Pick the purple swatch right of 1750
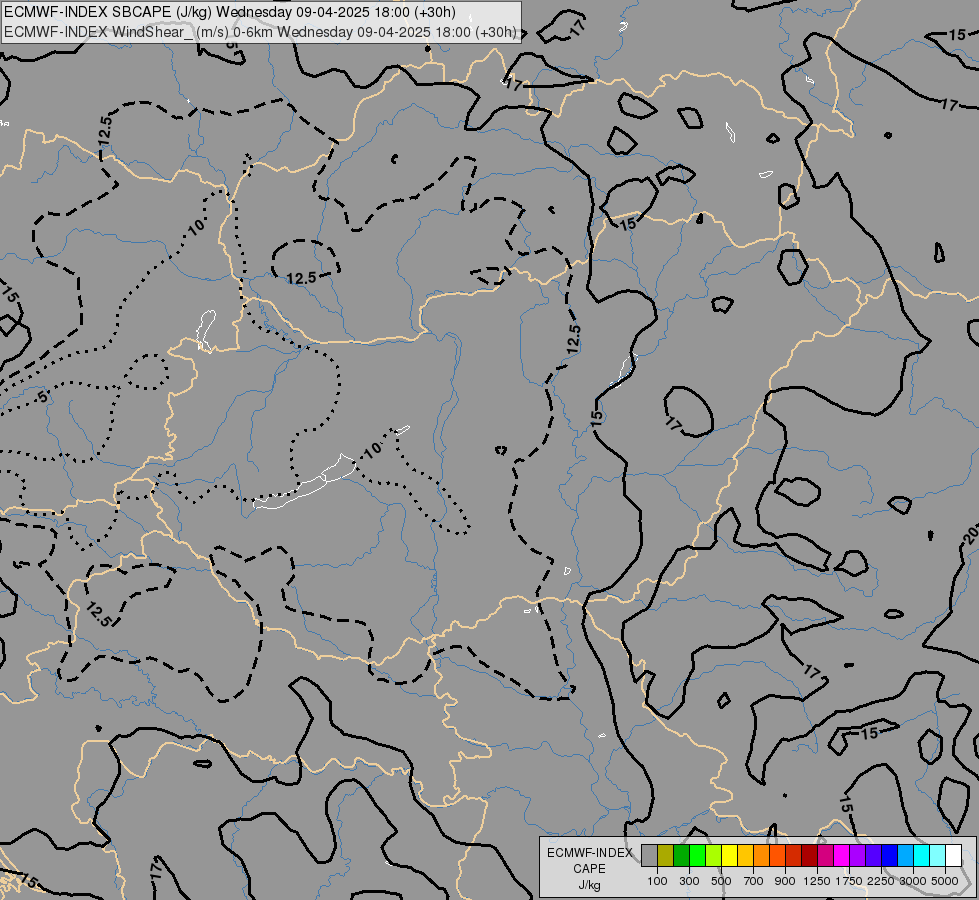The height and width of the screenshot is (900, 979). coord(857,856)
